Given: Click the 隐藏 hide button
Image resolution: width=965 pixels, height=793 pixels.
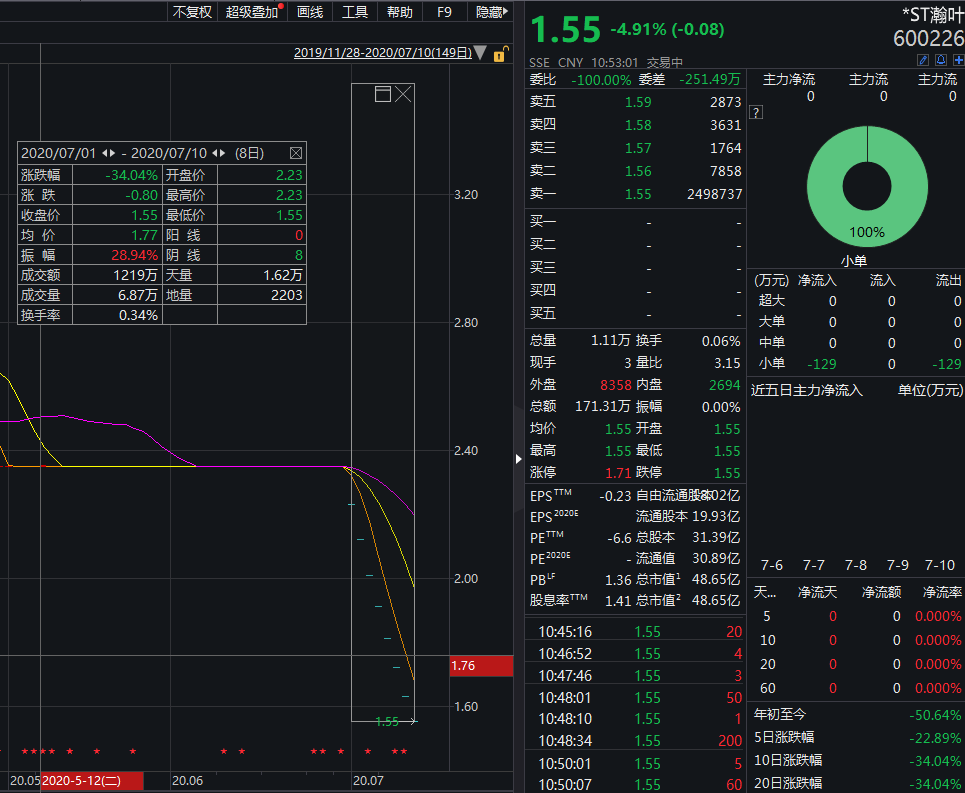Looking at the screenshot, I should (x=490, y=12).
